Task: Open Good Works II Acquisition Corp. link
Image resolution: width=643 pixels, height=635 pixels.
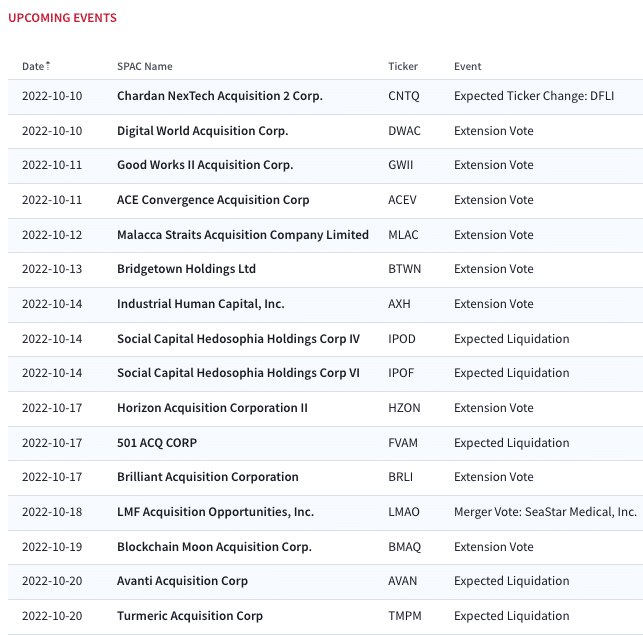Action: (205, 165)
